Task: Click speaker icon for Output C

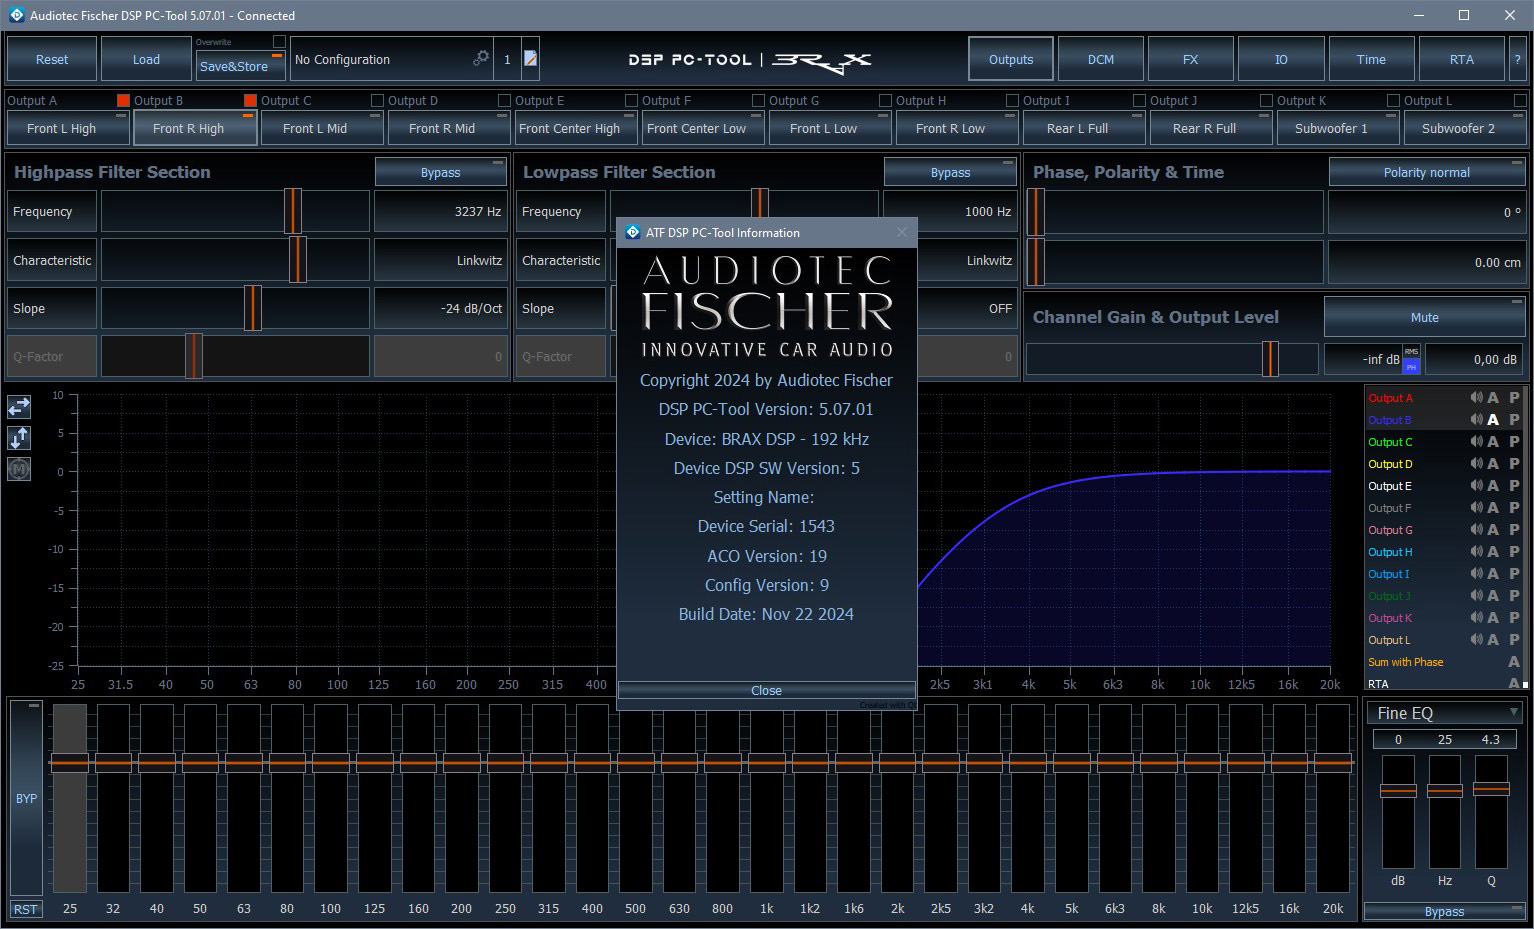Action: pyautogui.click(x=1476, y=442)
